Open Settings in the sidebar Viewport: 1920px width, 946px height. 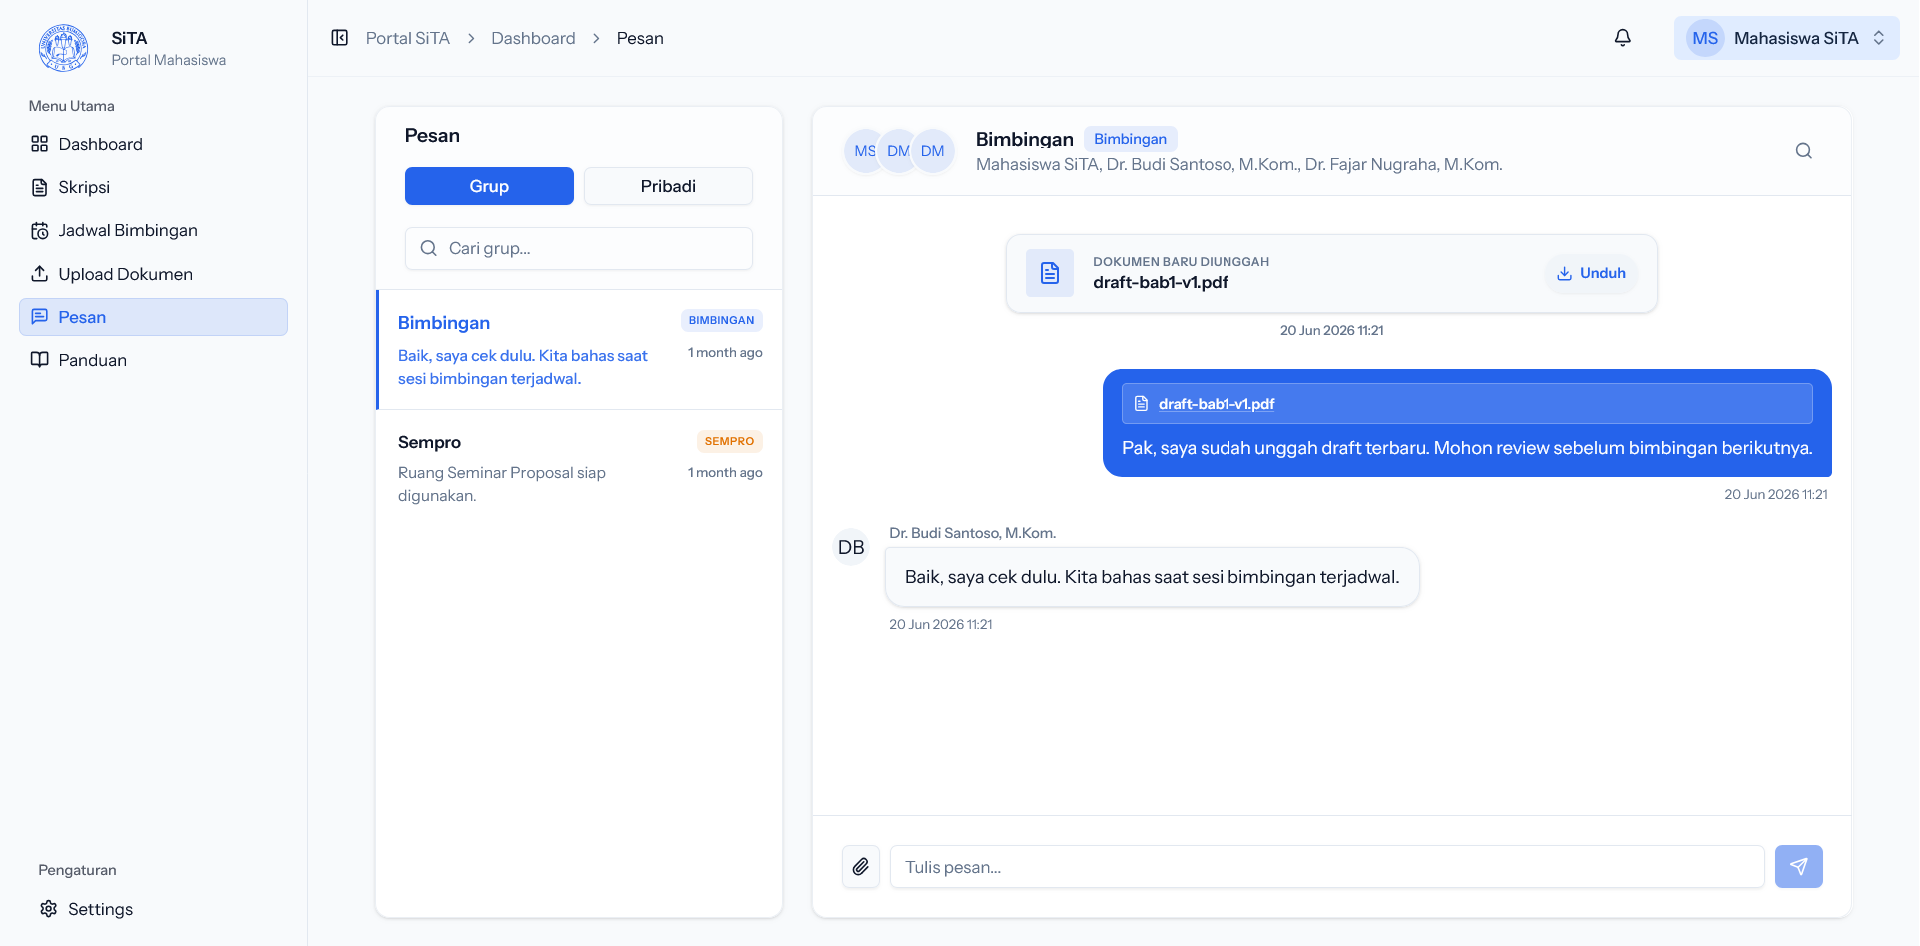coord(153,909)
